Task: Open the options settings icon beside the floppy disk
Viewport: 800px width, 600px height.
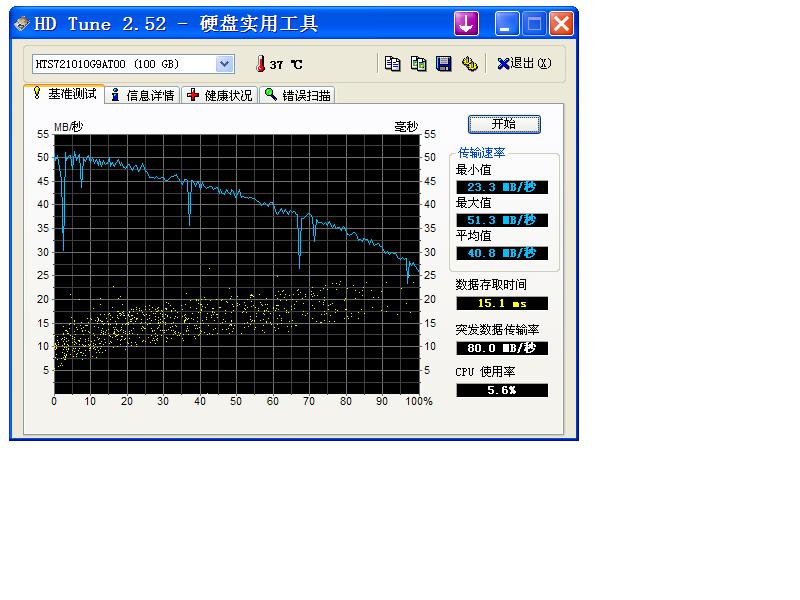Action: tap(470, 64)
